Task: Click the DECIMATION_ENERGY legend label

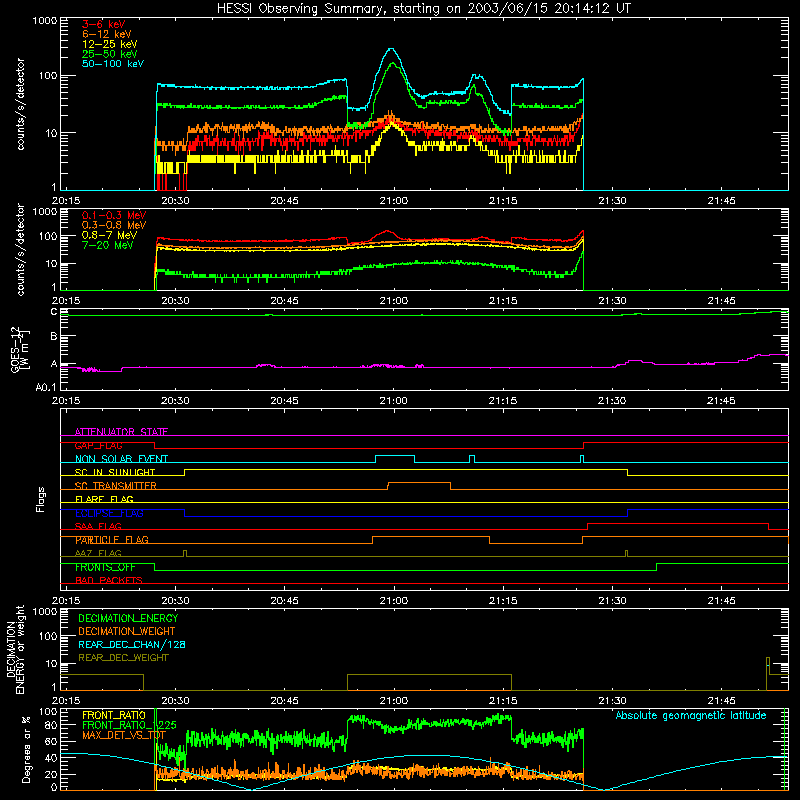Action: pyautogui.click(x=128, y=618)
